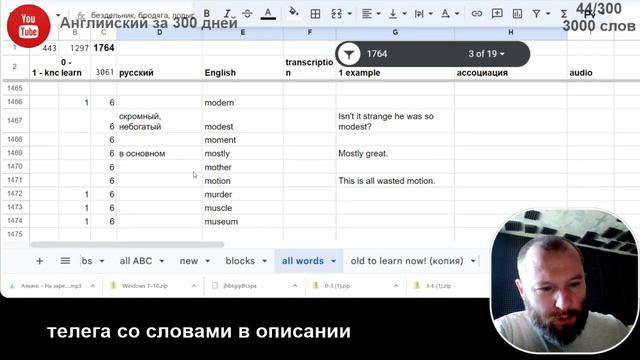Click the horizontal scrollbar of the sheet
640x360 pixels.
[x=127, y=244]
